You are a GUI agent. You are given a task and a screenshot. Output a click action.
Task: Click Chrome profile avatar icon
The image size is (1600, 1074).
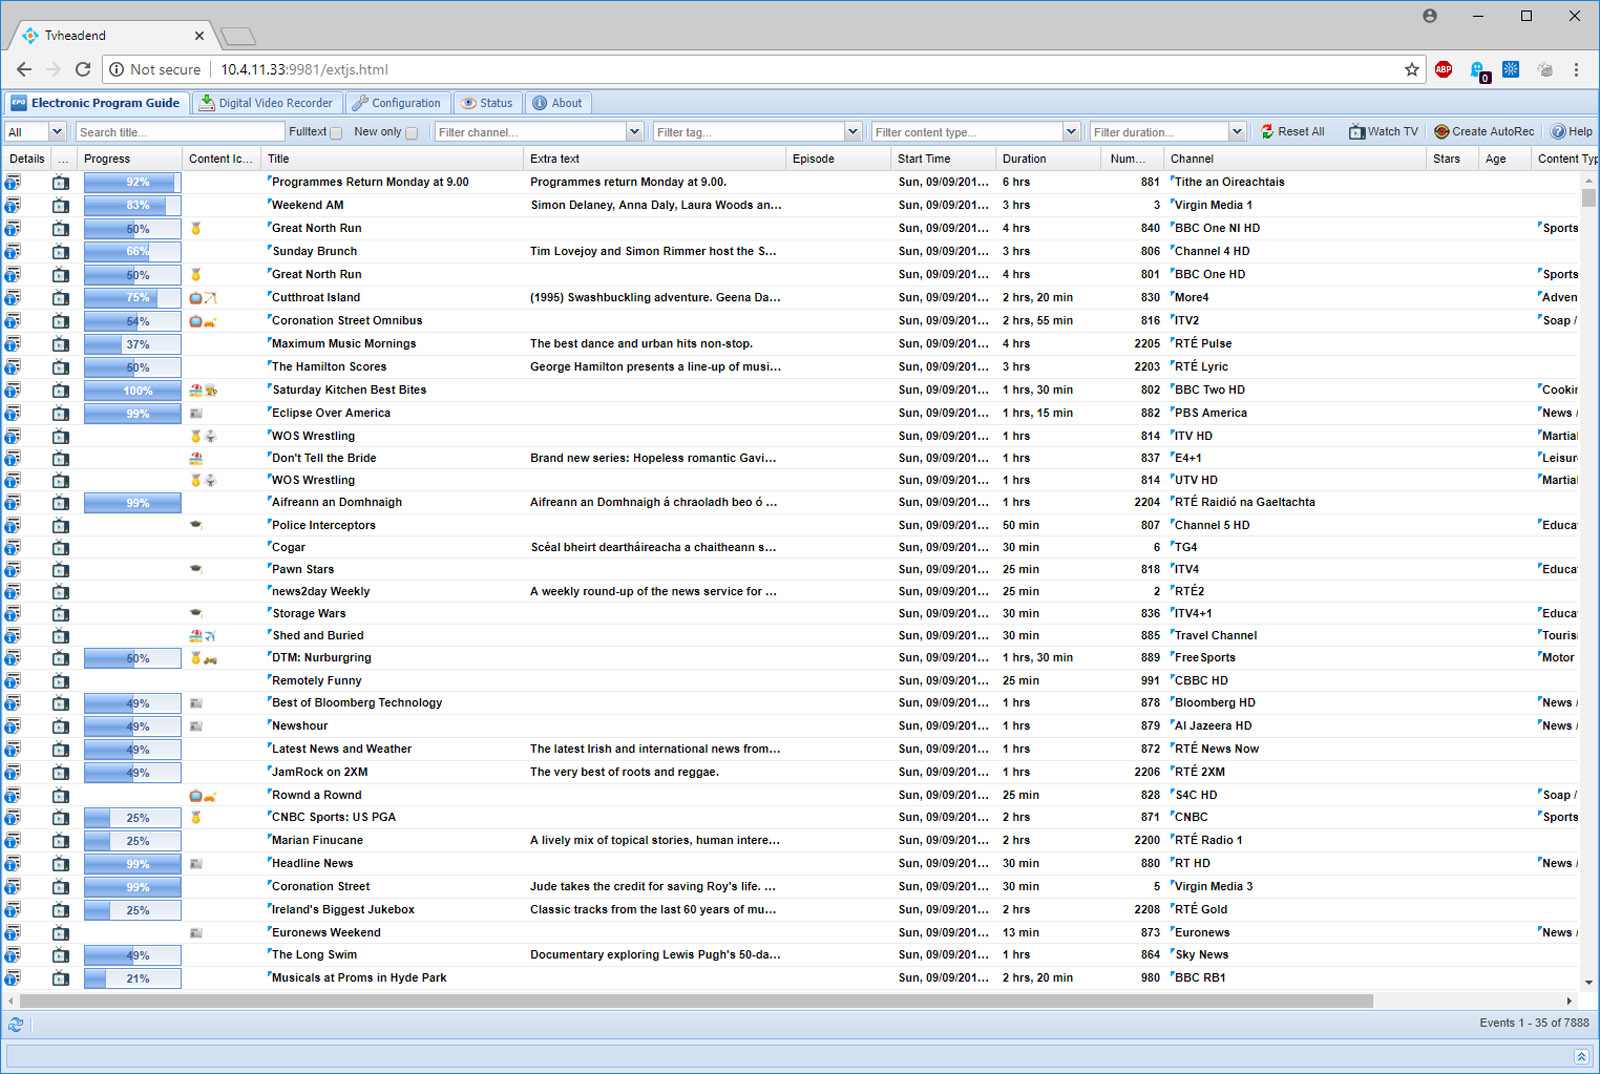point(1430,16)
